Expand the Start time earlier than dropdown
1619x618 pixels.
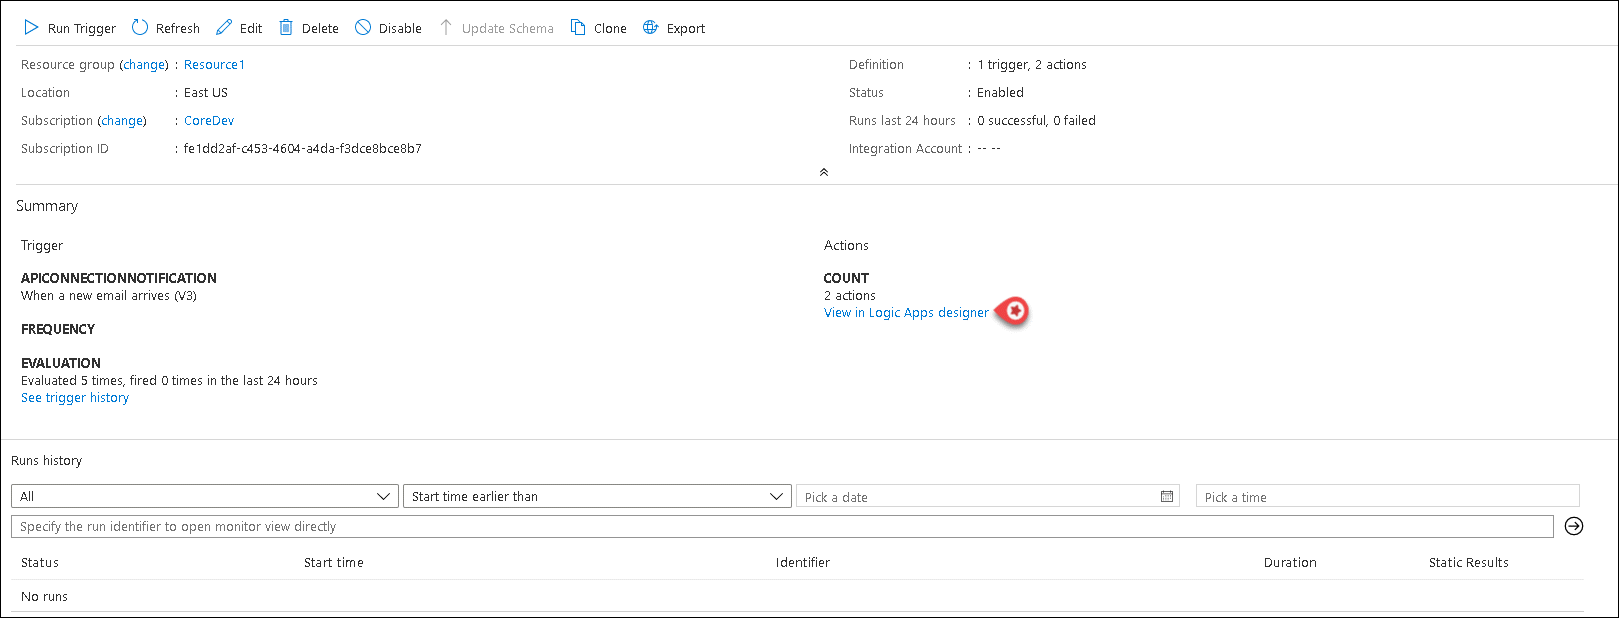tap(597, 497)
